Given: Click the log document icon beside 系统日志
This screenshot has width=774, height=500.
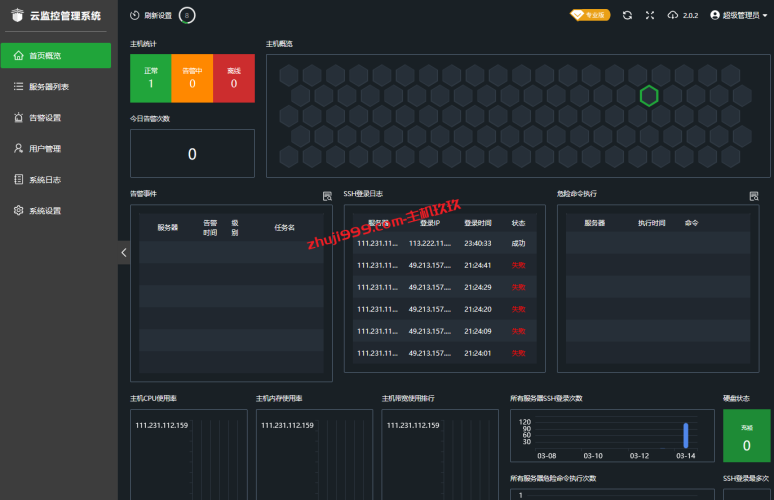Looking at the screenshot, I should tap(18, 179).
